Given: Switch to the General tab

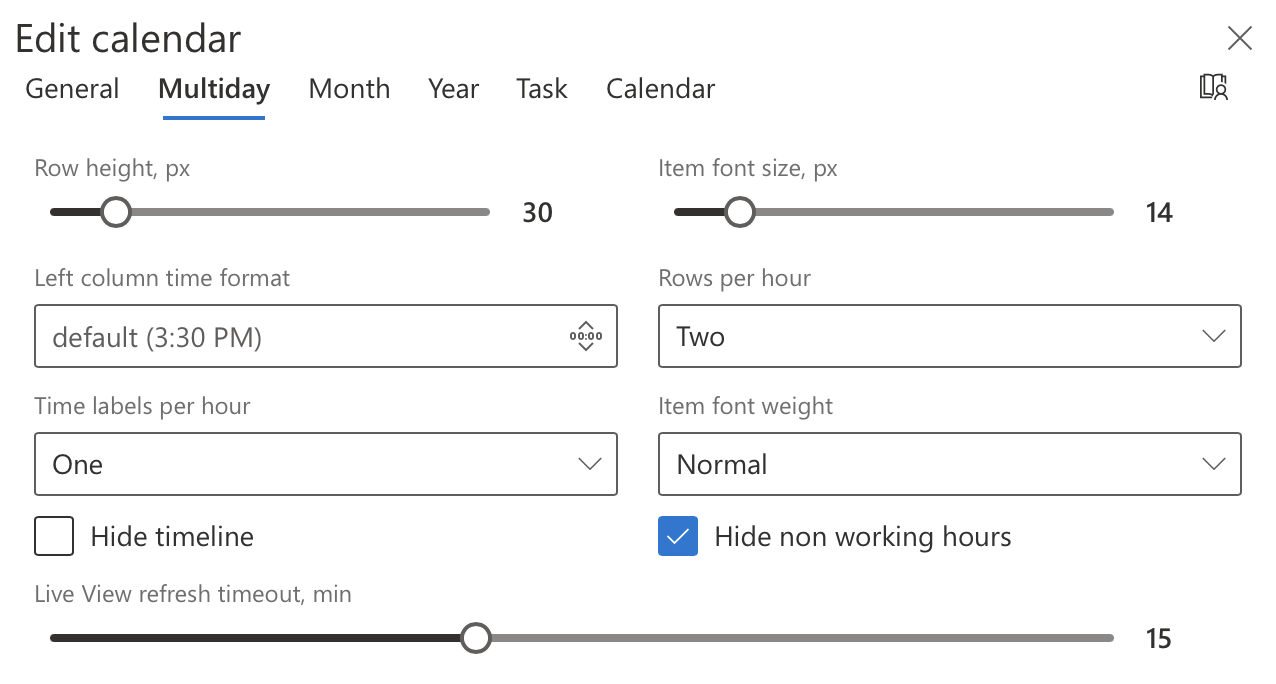Looking at the screenshot, I should (72, 89).
